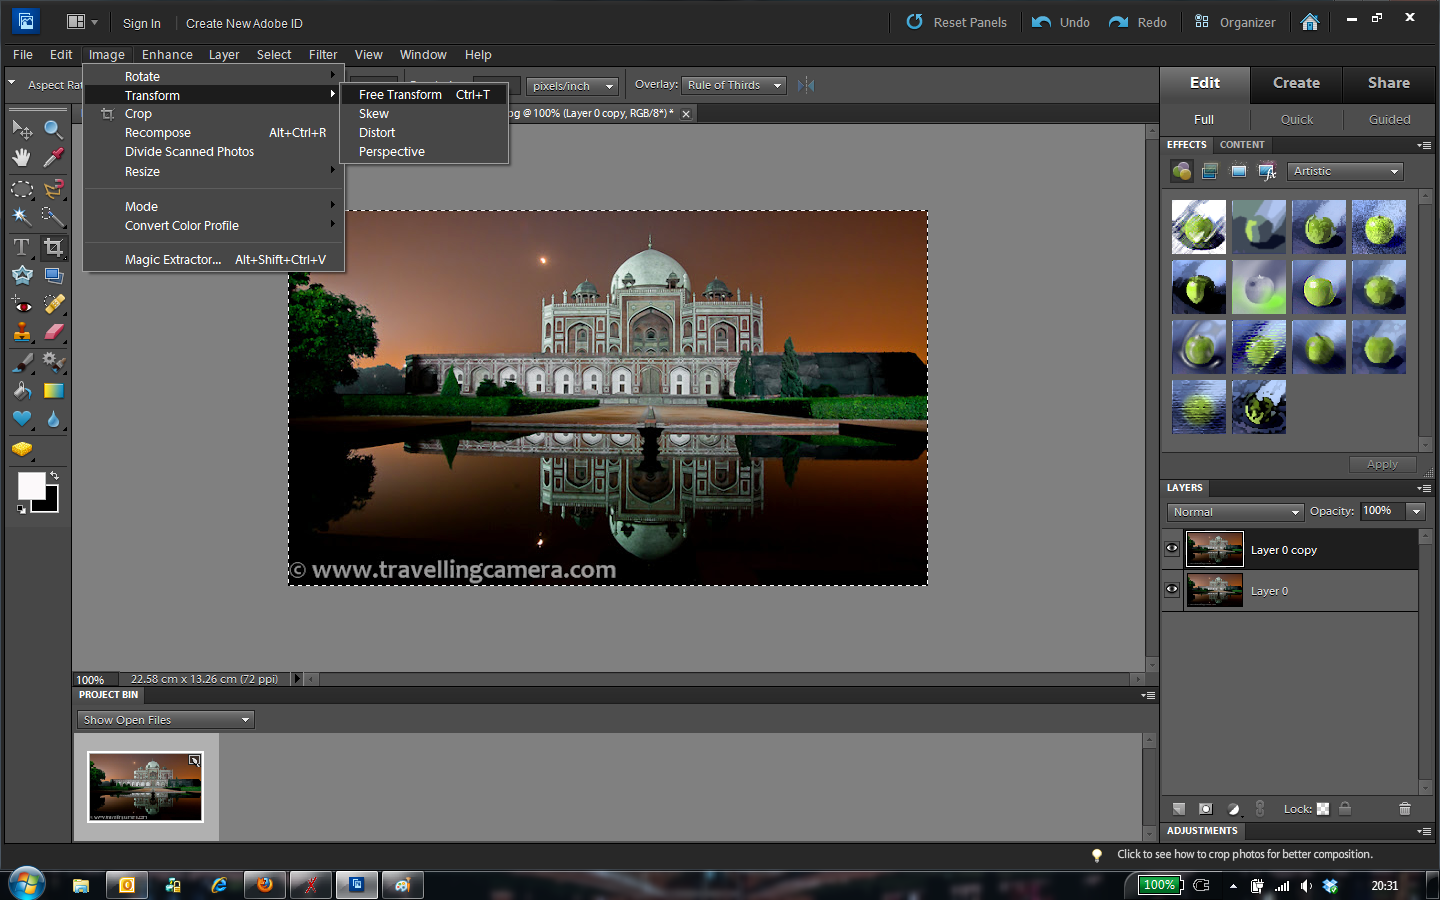
Task: Click the foreground color swatch
Action: pyautogui.click(x=31, y=486)
